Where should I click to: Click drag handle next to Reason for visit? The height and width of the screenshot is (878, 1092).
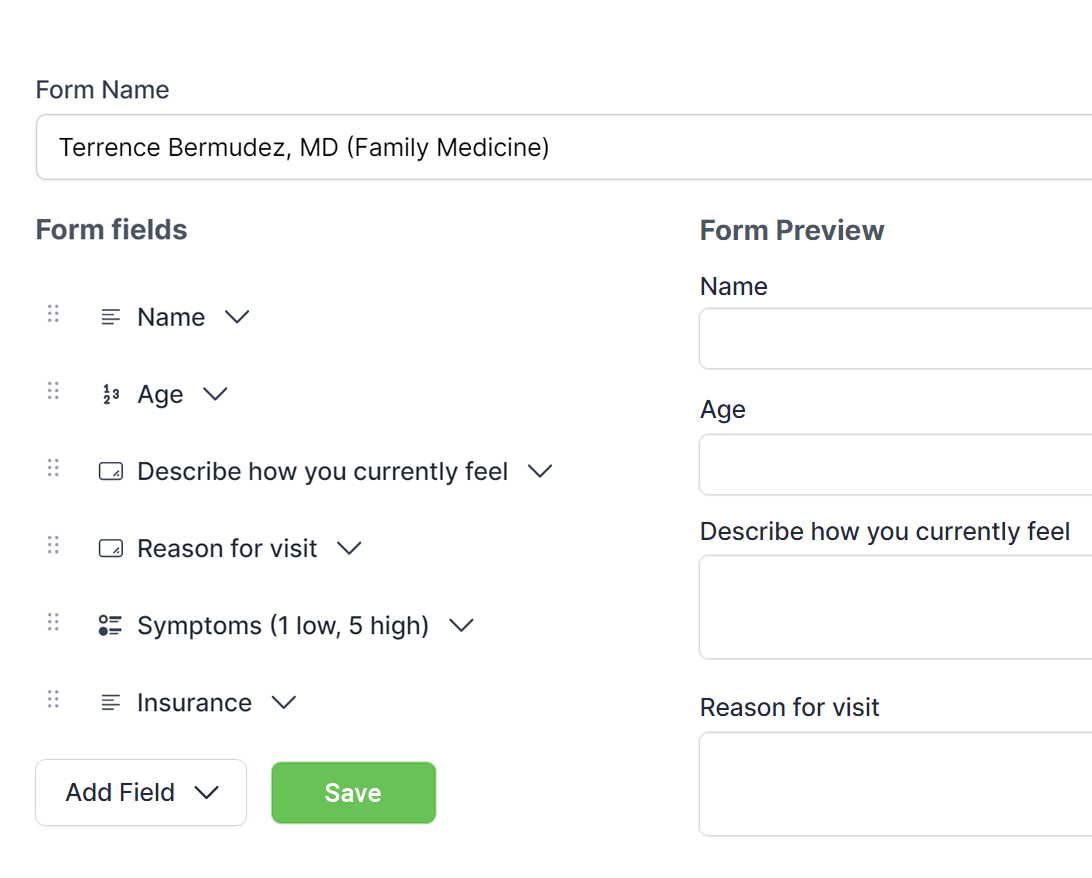[x=53, y=545]
